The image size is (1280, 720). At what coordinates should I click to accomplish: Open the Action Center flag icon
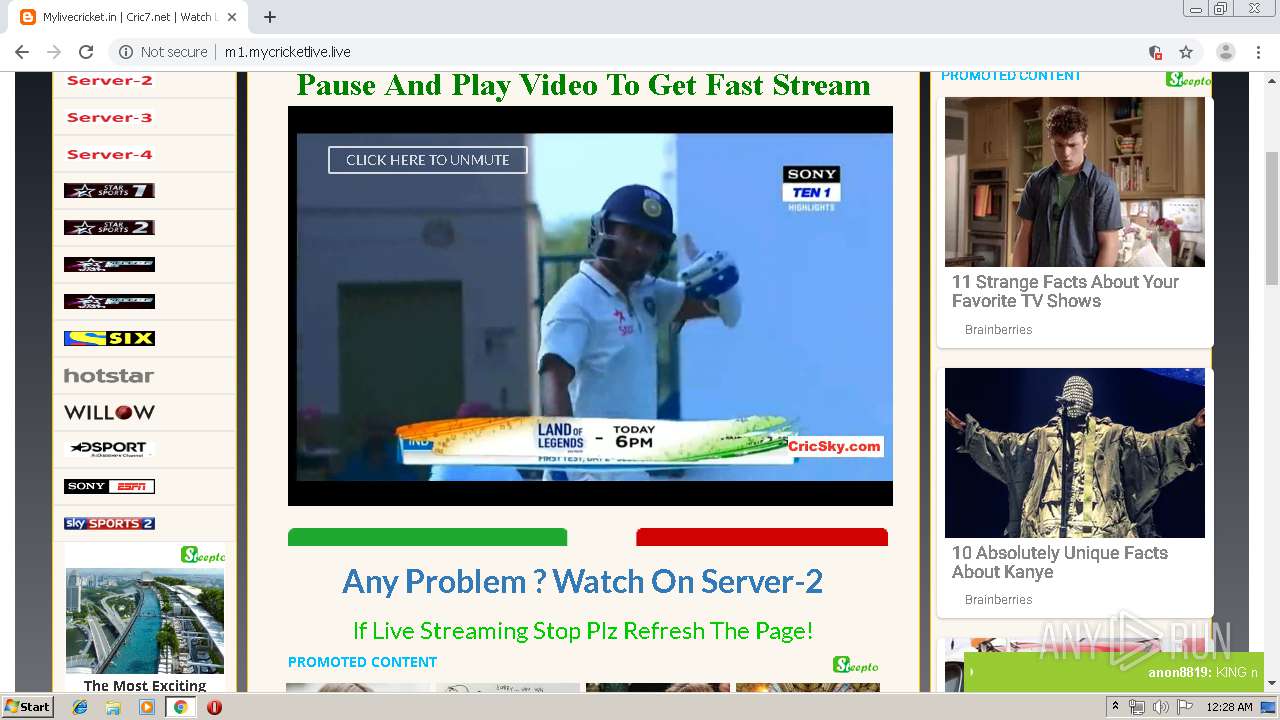(x=1185, y=707)
